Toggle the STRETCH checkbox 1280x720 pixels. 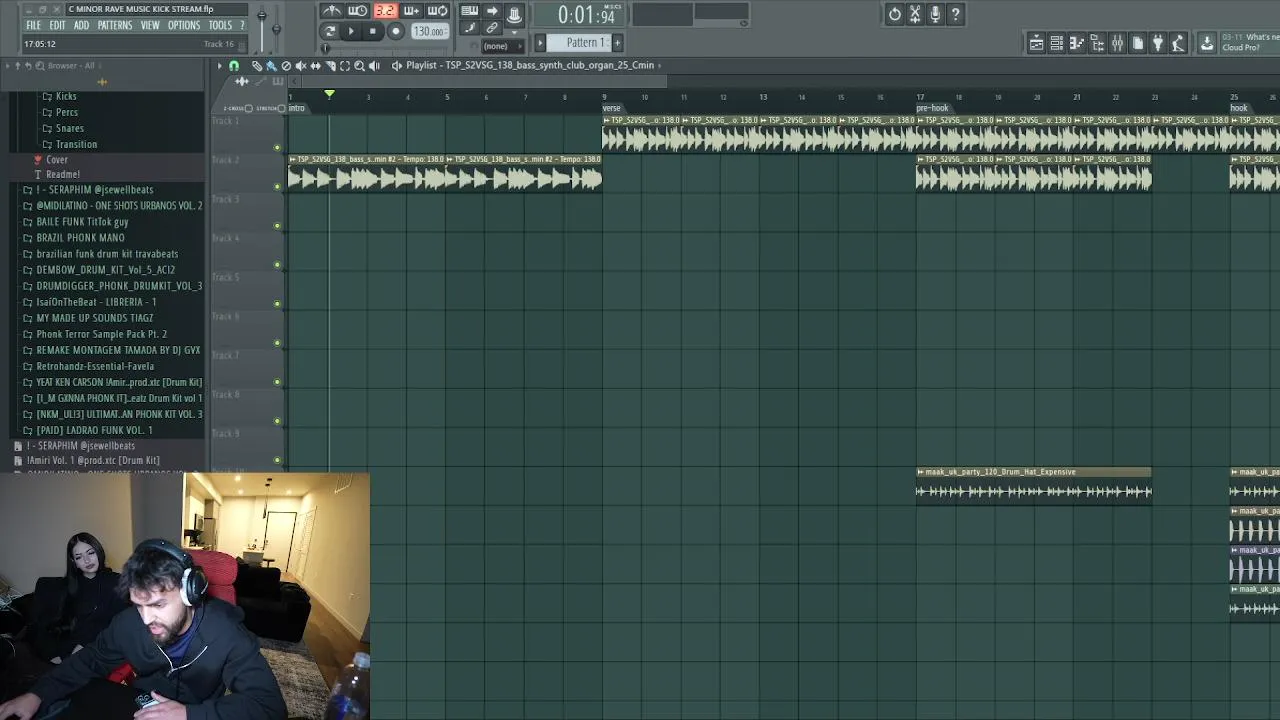pos(281,108)
